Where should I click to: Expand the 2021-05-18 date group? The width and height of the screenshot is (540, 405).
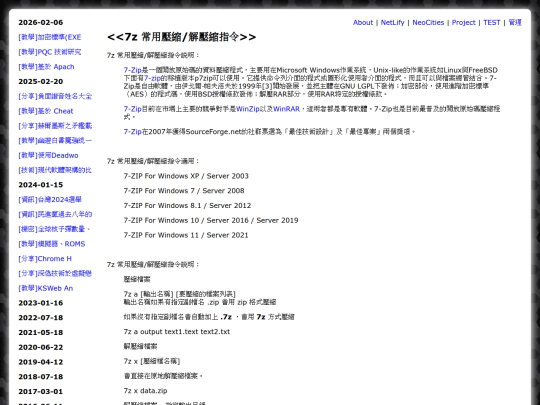(41, 333)
